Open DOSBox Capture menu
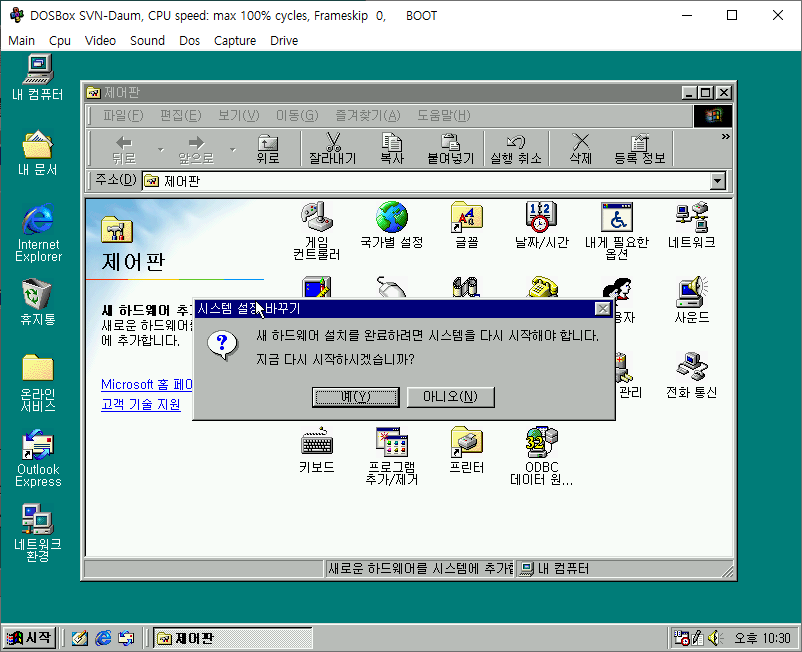 [x=235, y=40]
